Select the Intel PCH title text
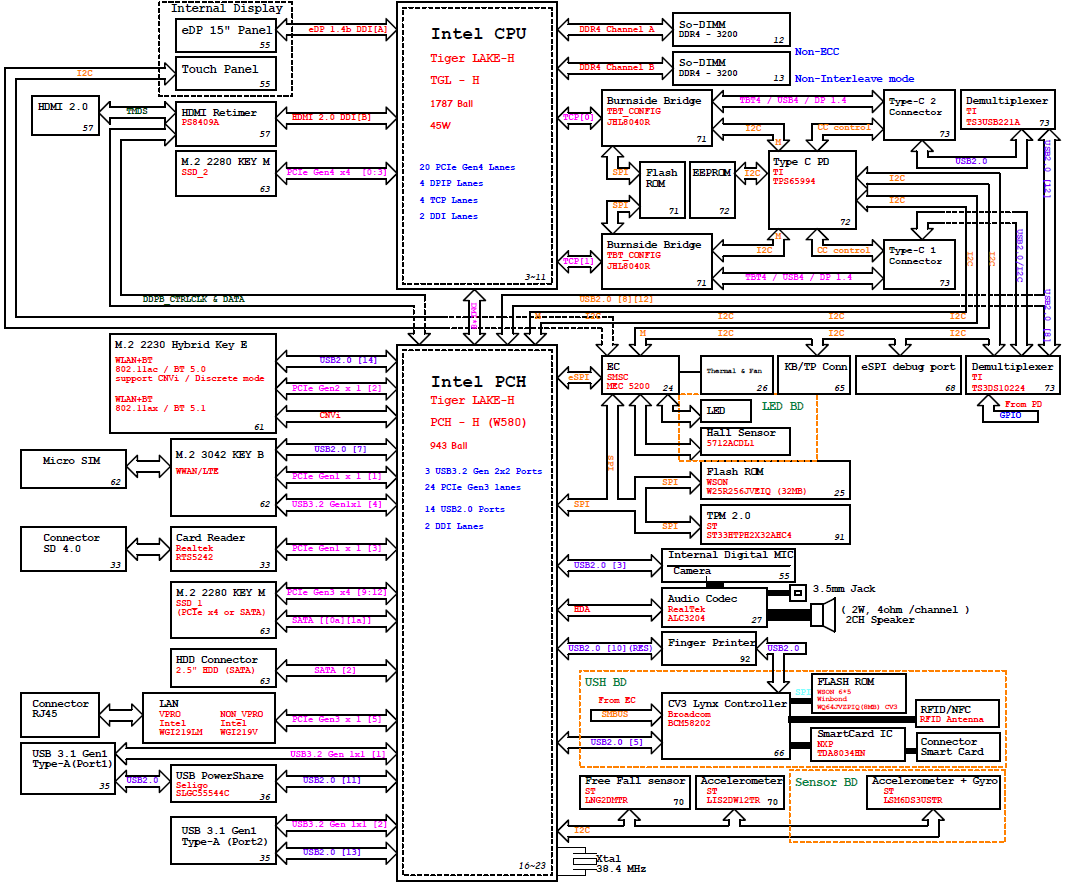This screenshot has width=1065, height=891. point(478,382)
